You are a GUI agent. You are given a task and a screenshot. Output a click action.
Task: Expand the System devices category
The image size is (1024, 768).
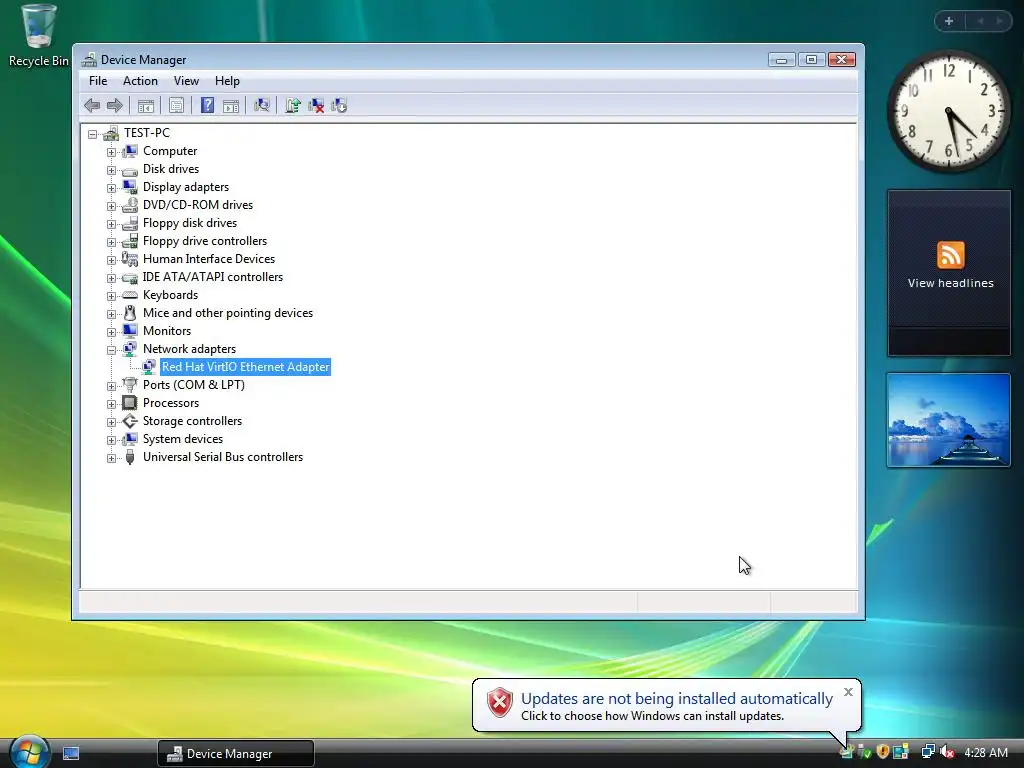[x=111, y=440]
